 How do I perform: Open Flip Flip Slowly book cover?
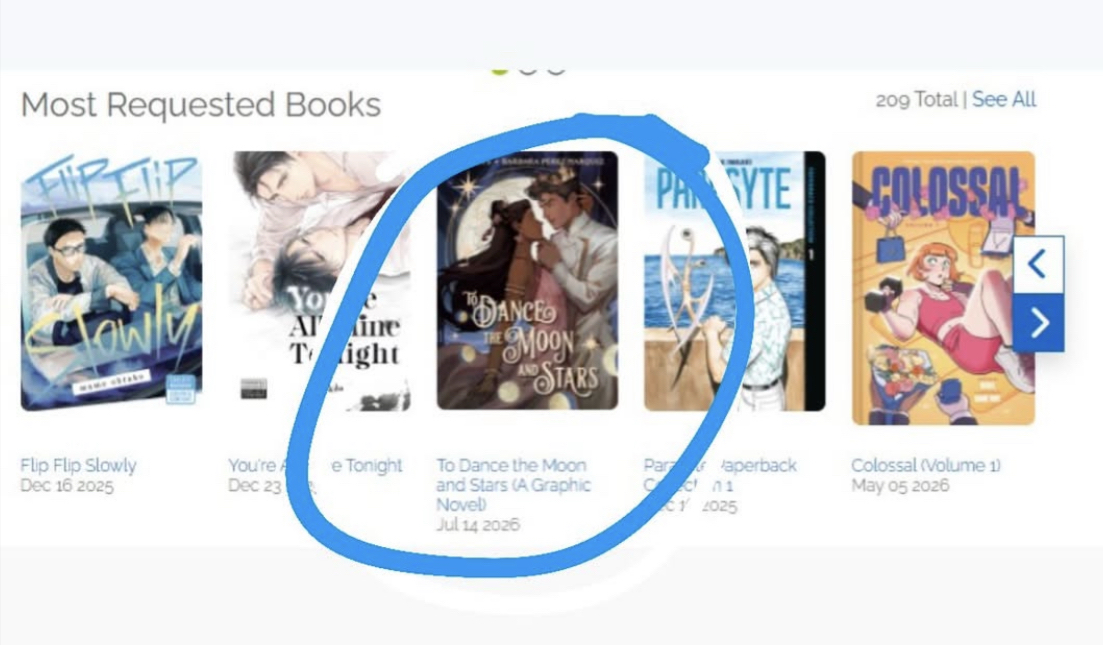coord(111,281)
